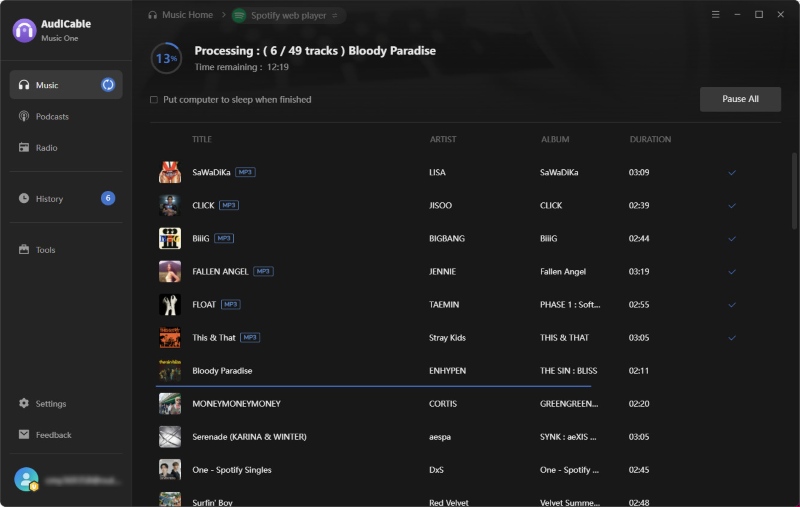This screenshot has height=507, width=800.
Task: Open the Music section in sidebar
Action: point(66,85)
